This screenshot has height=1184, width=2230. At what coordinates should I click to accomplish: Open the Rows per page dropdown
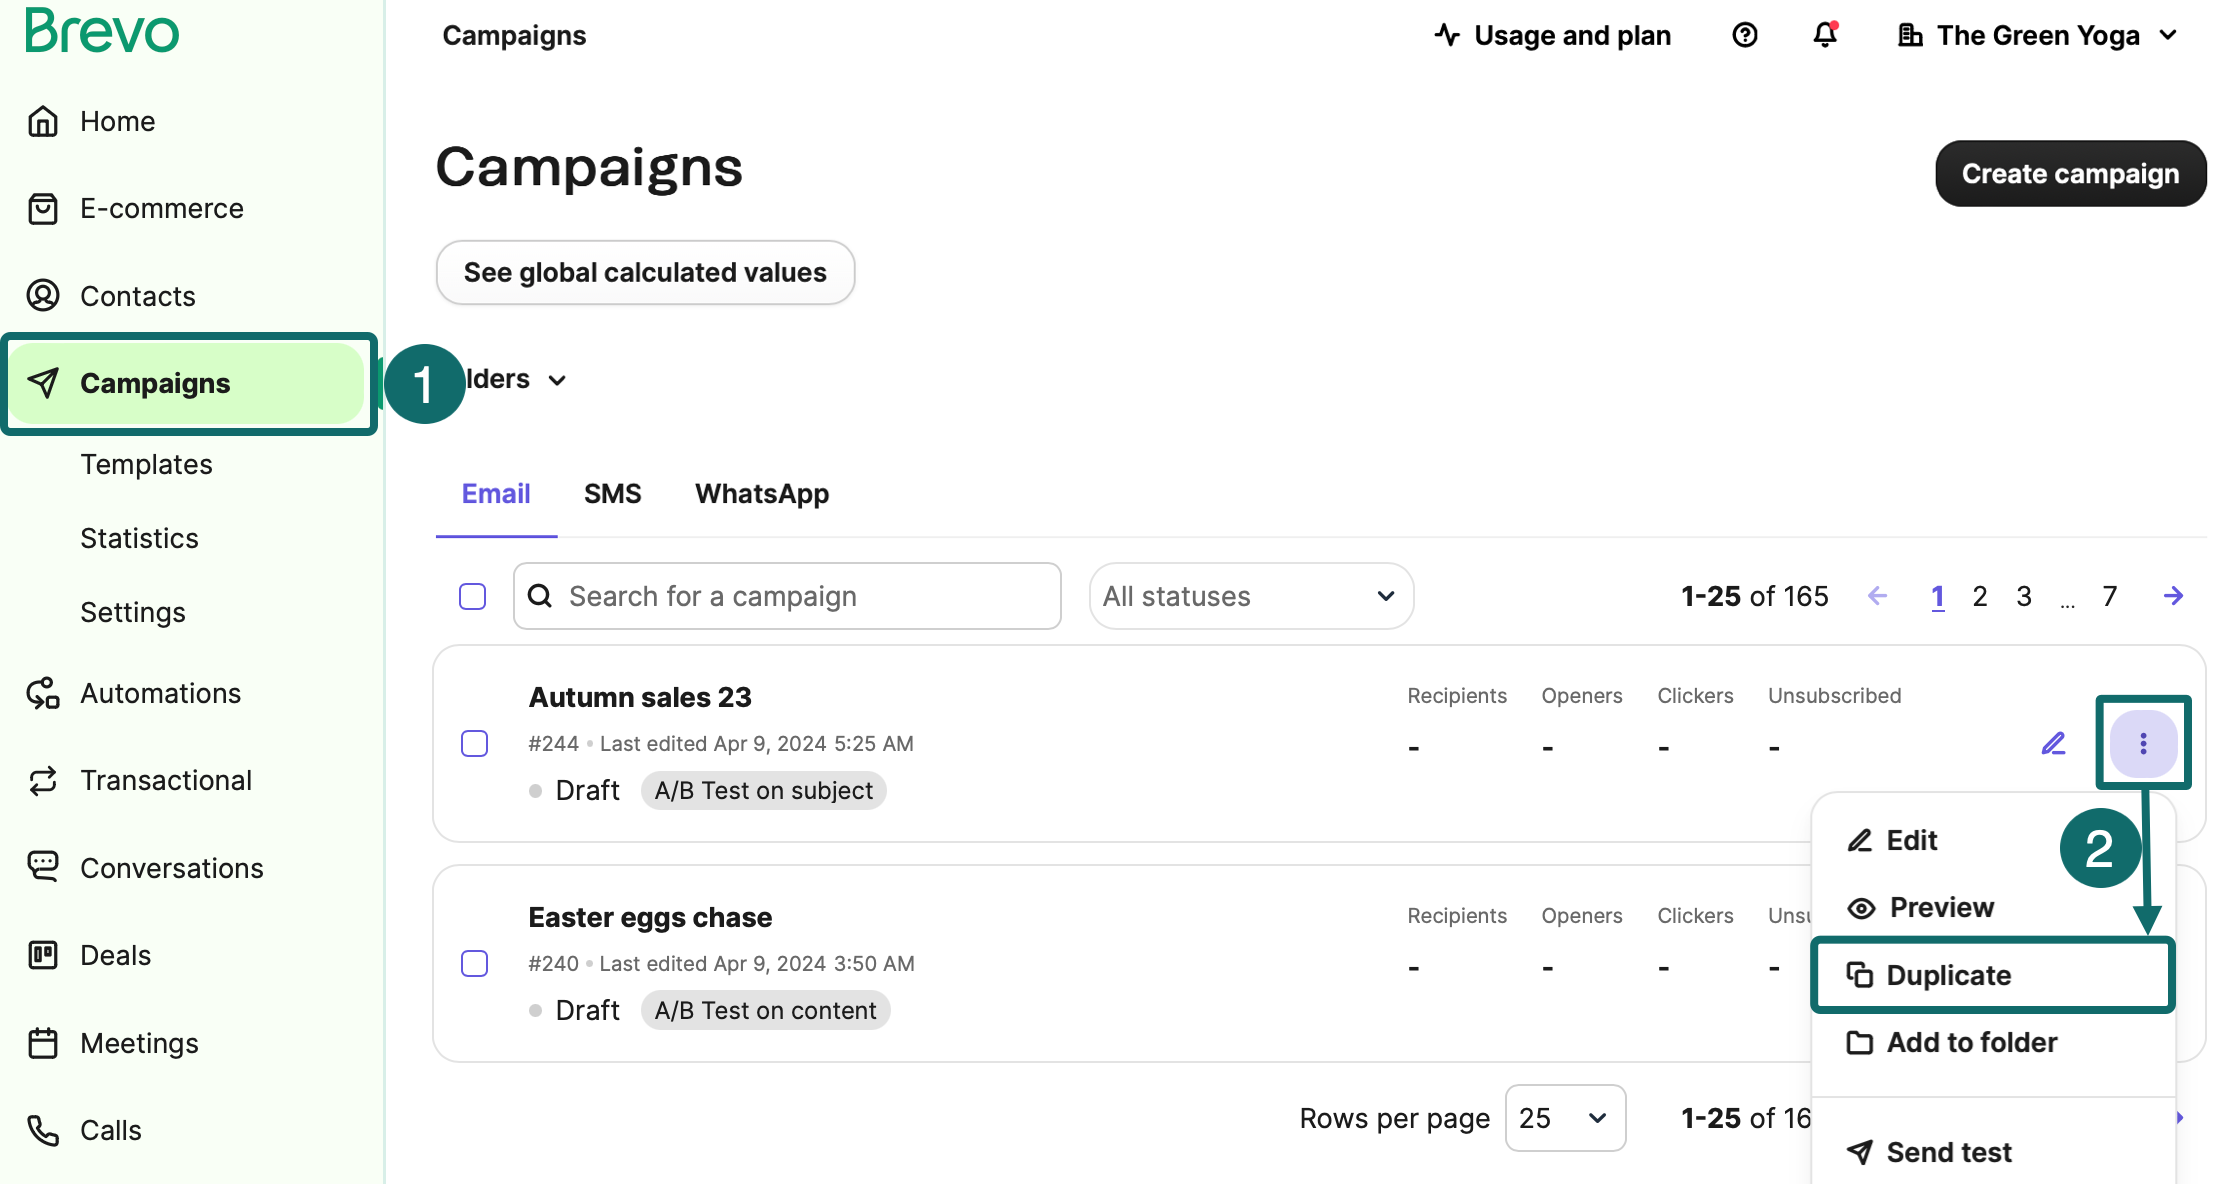[x=1564, y=1117]
